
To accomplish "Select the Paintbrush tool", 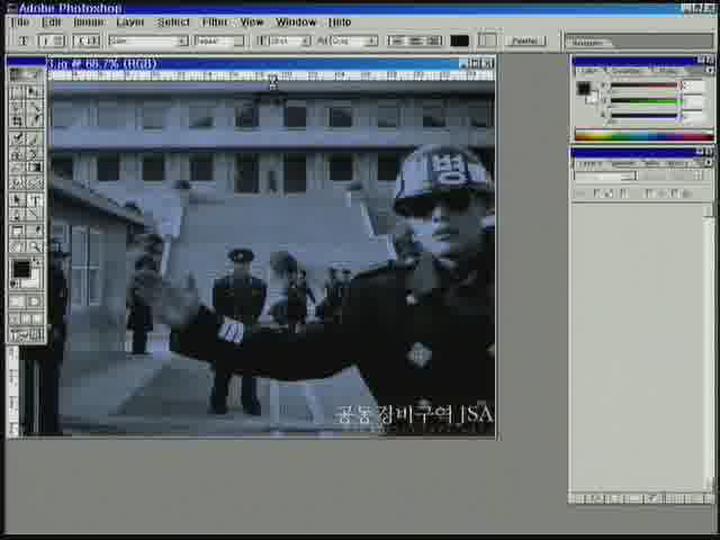I will click(34, 138).
